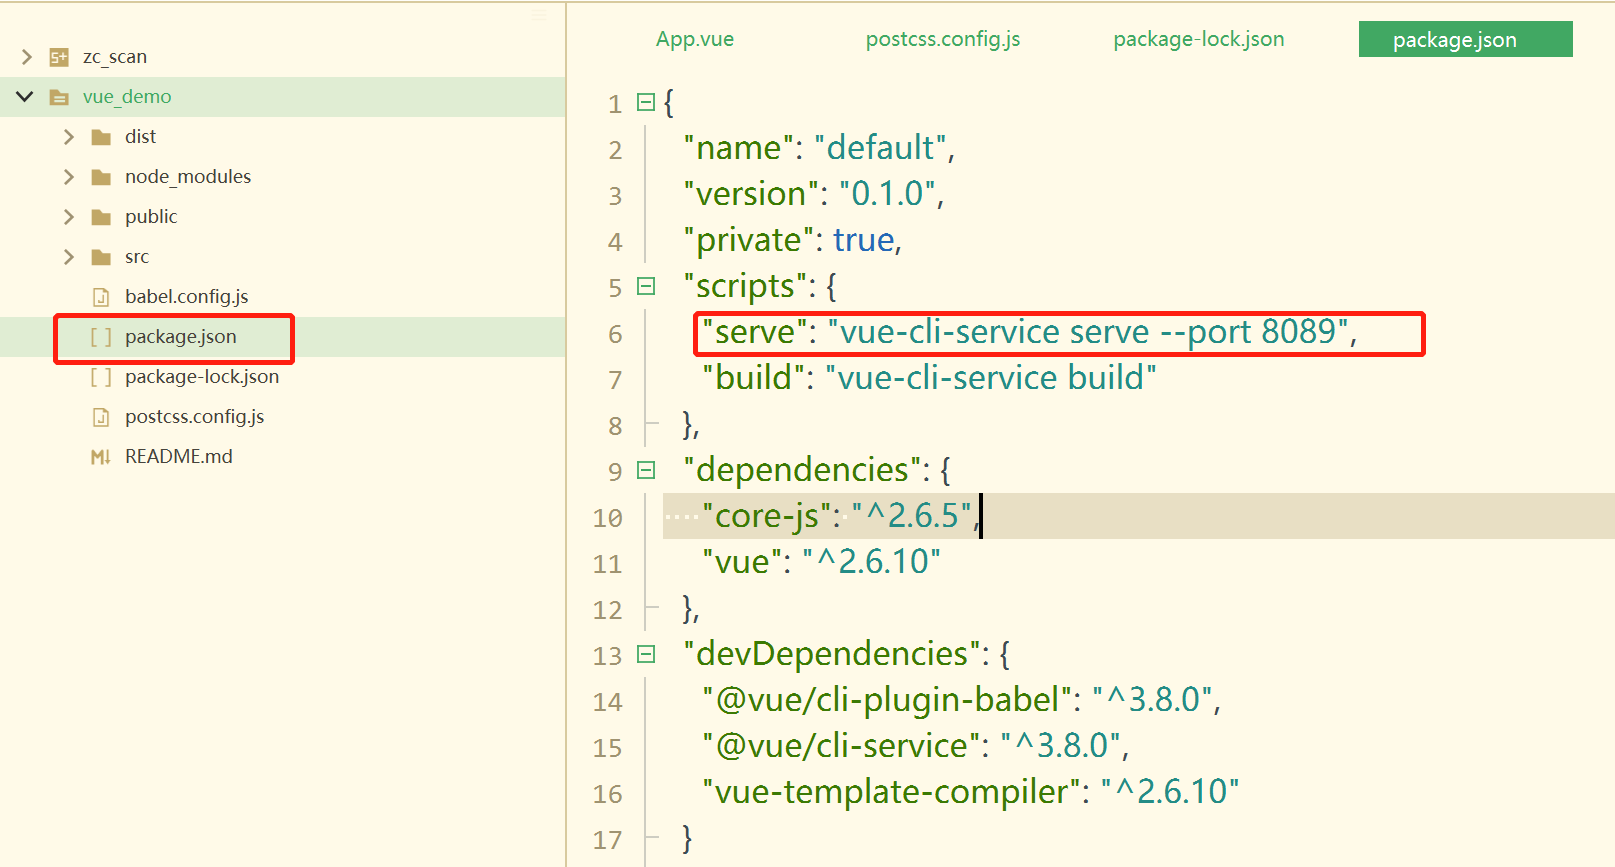
Task: Fold the dependencies block at line 9
Action: point(646,470)
